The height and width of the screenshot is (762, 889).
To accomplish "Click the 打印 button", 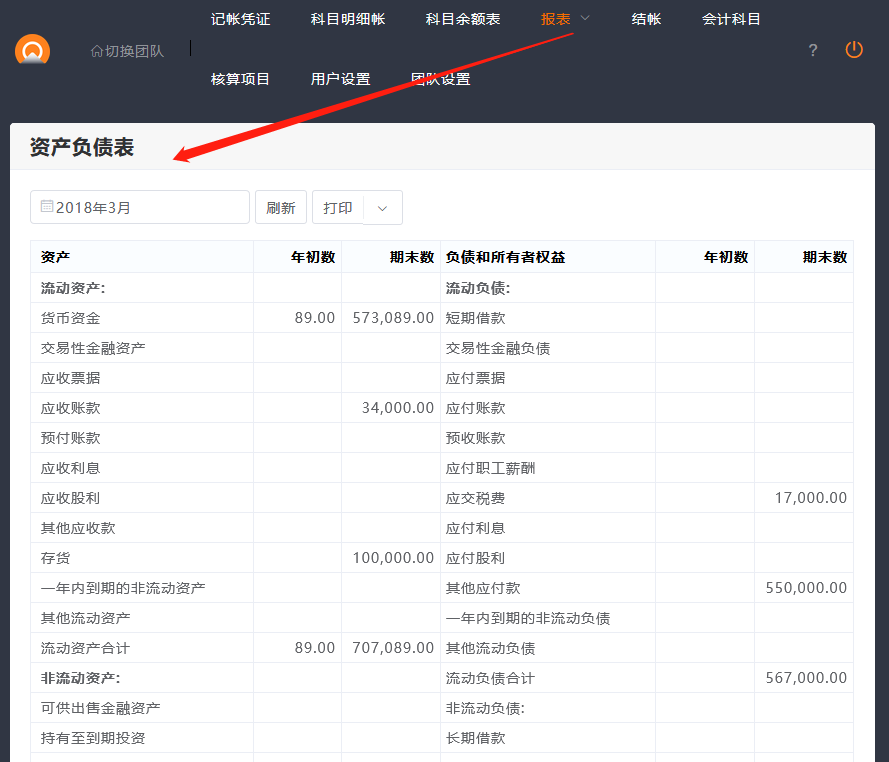I will (x=338, y=208).
